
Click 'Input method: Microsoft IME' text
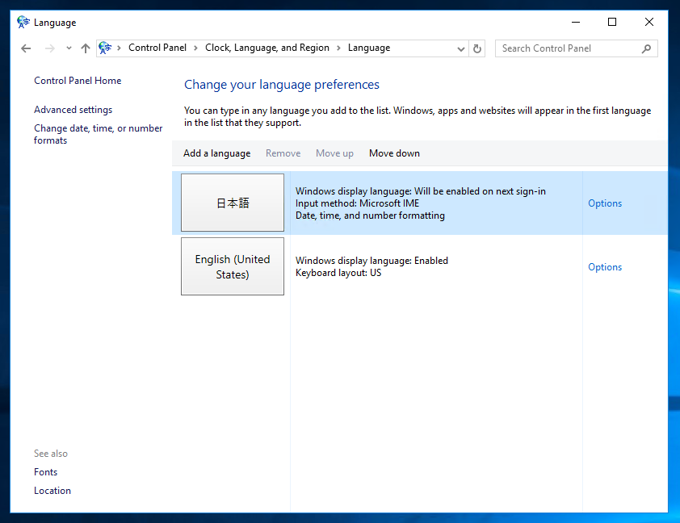pos(357,203)
